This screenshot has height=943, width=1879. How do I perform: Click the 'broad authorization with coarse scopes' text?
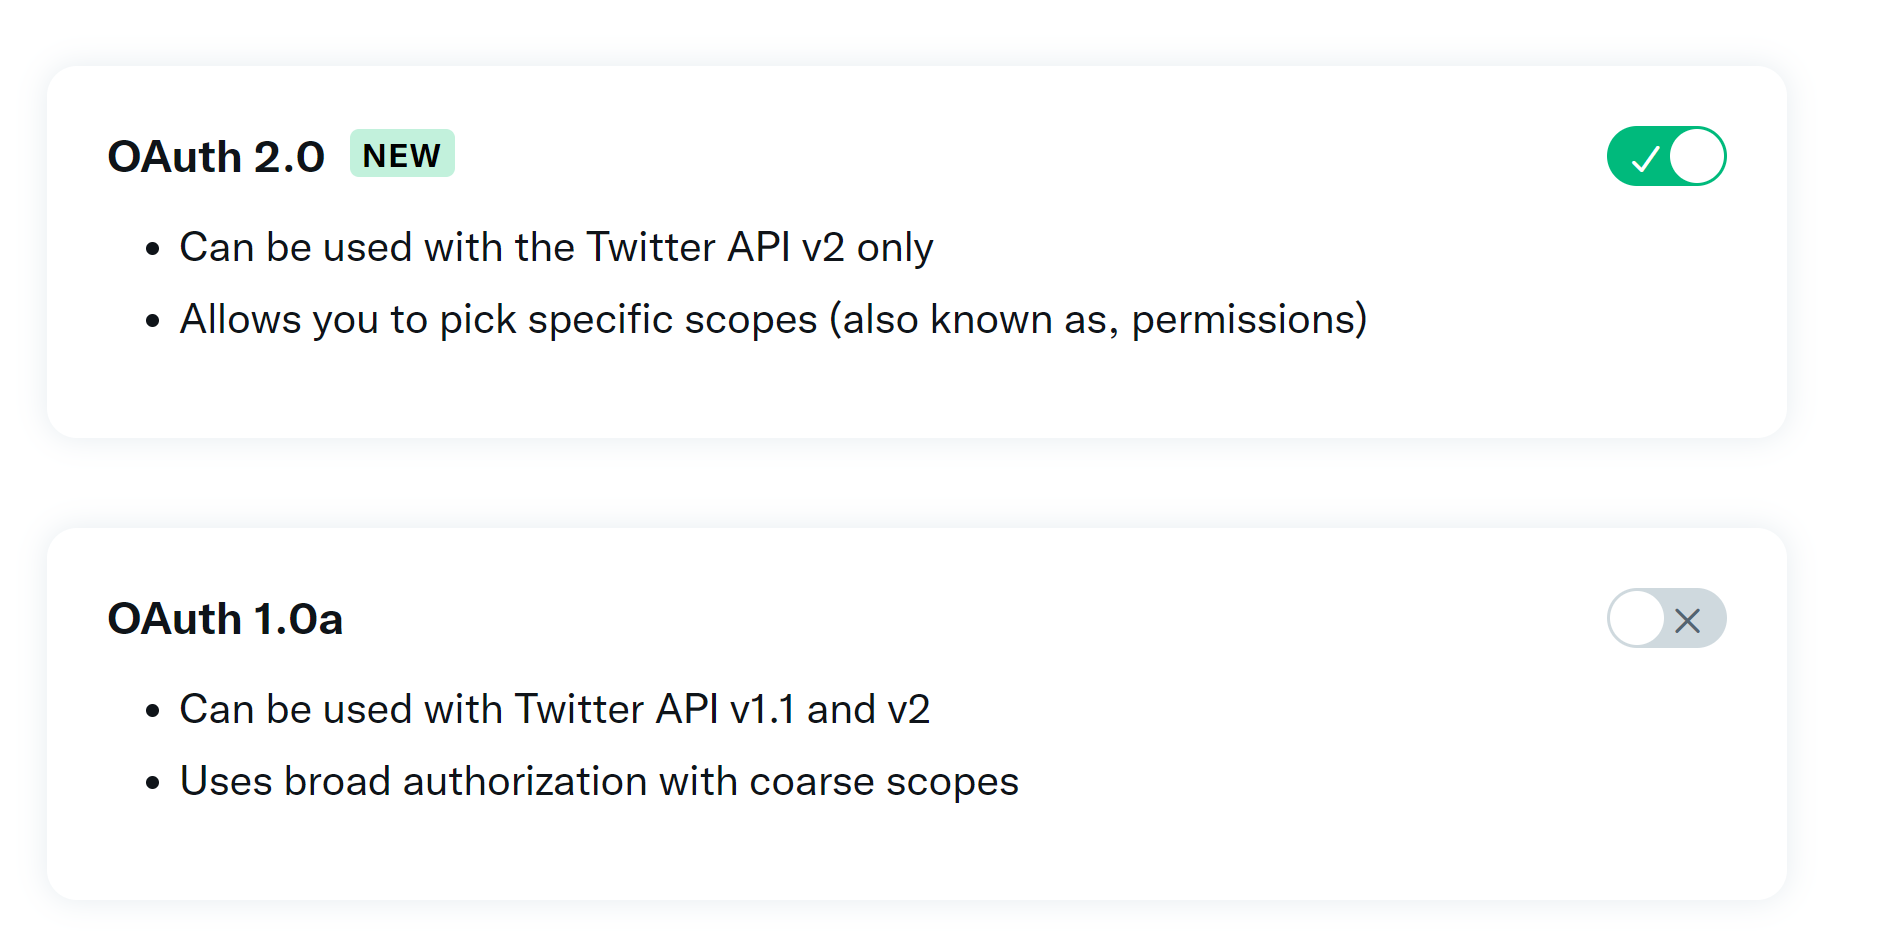(x=651, y=781)
